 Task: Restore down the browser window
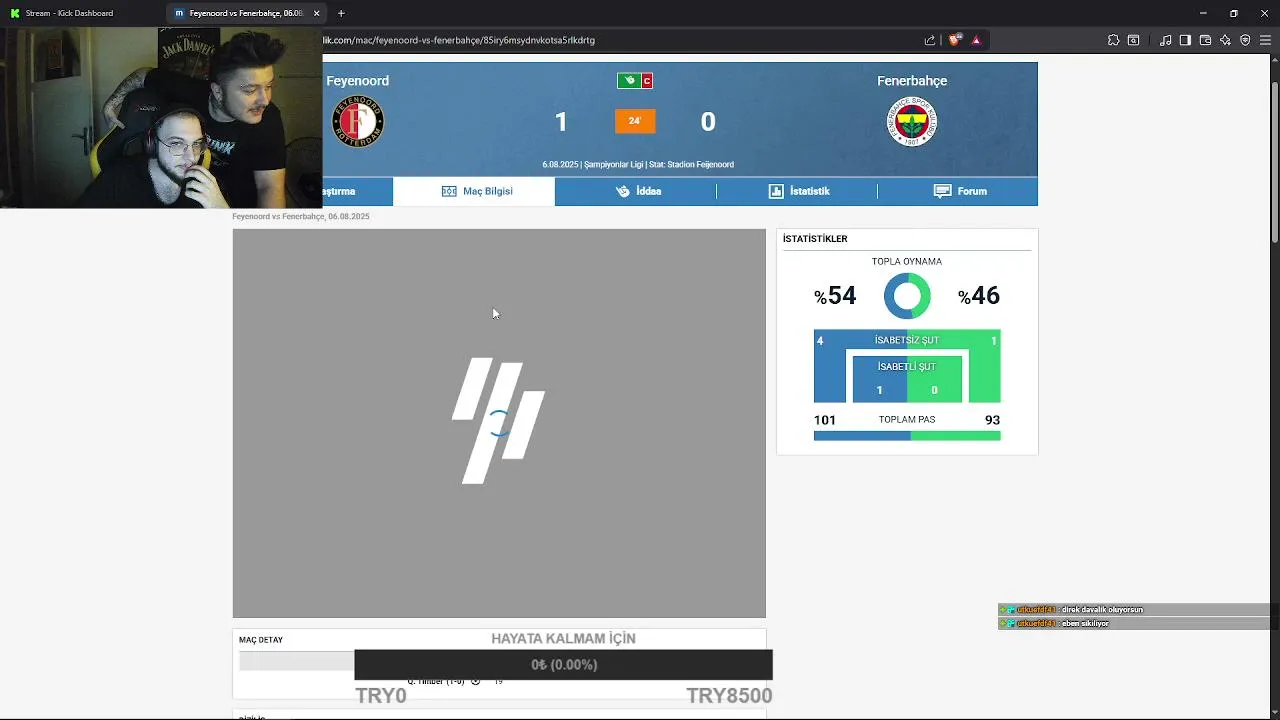(1234, 13)
